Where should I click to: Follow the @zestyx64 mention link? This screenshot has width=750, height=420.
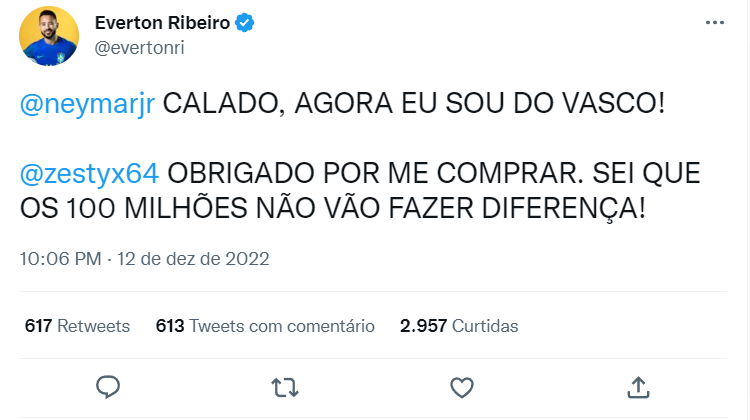[90, 172]
